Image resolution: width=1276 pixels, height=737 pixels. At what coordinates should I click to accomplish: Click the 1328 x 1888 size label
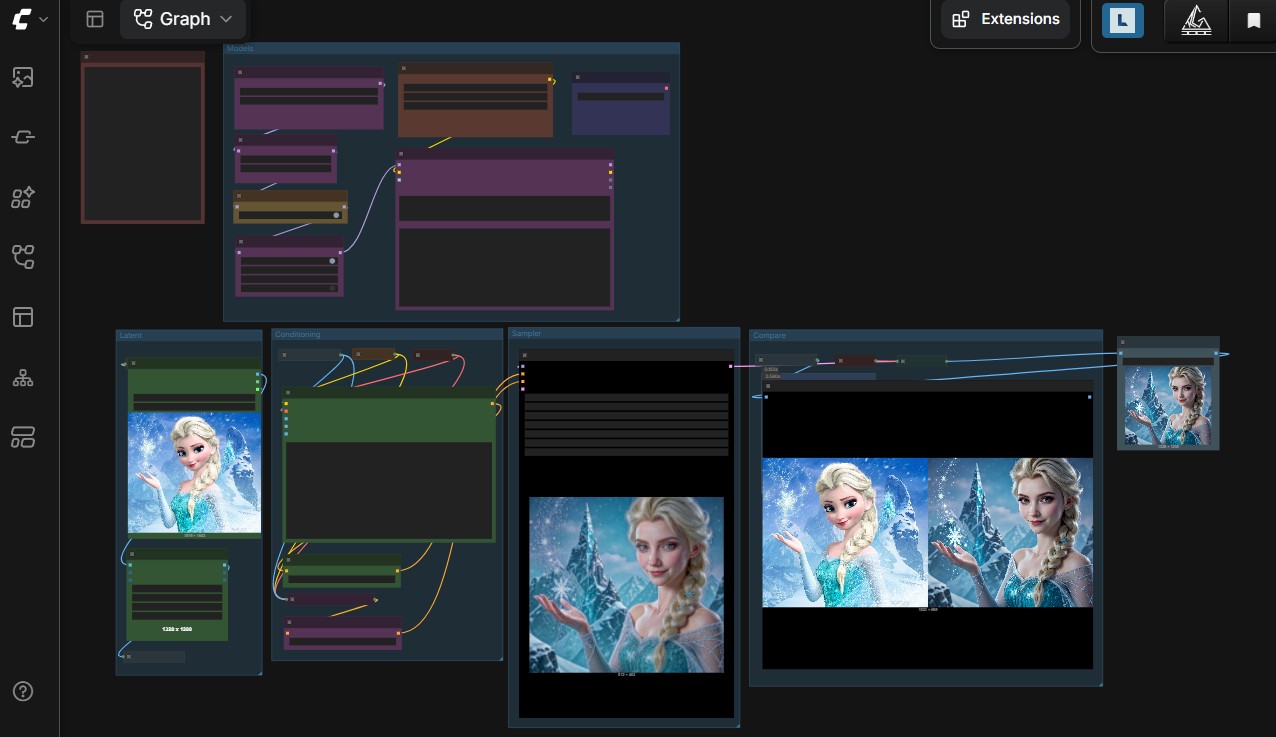(x=177, y=629)
